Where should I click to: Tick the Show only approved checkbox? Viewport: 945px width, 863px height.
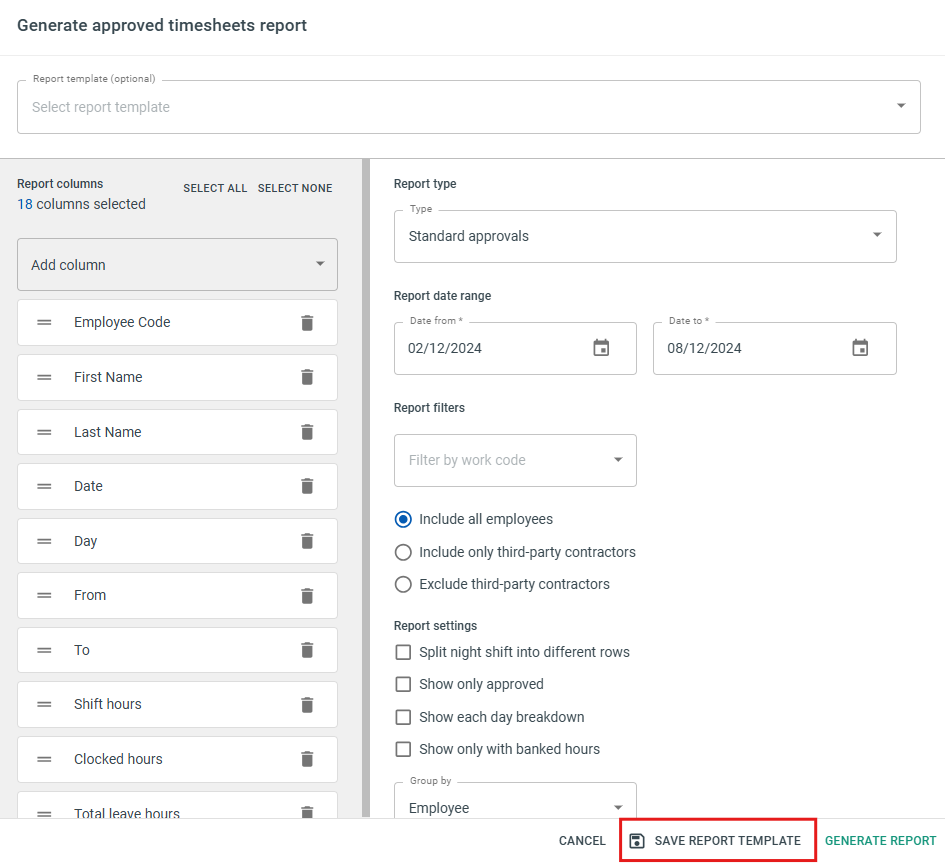coord(403,684)
